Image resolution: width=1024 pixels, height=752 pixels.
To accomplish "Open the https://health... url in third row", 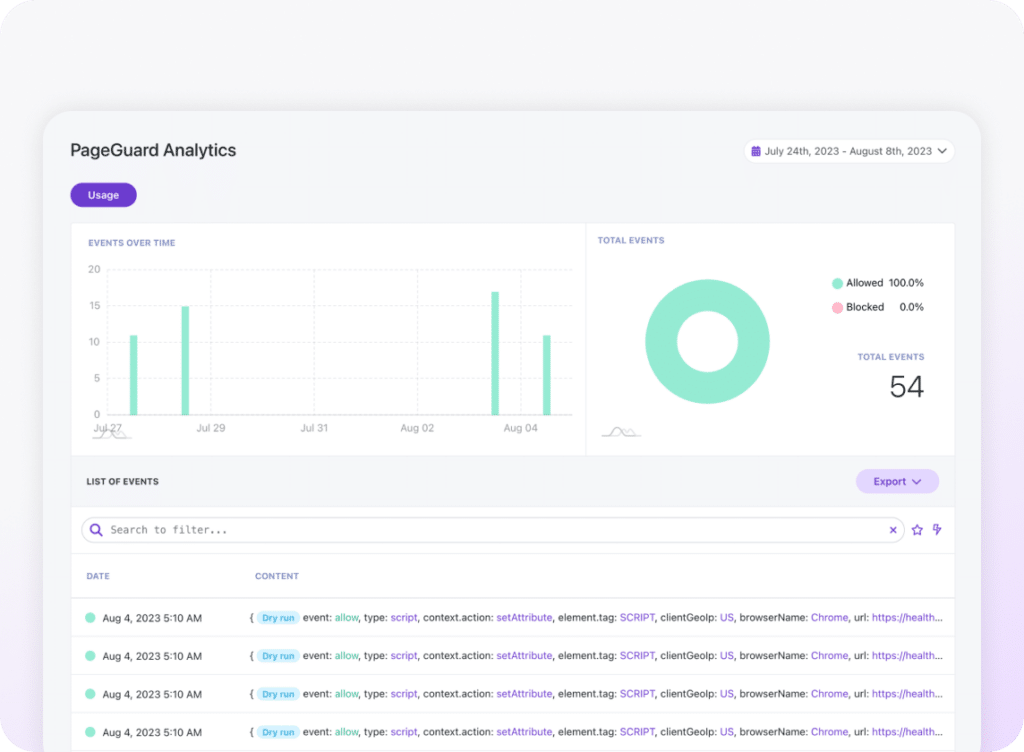I will click(x=907, y=694).
